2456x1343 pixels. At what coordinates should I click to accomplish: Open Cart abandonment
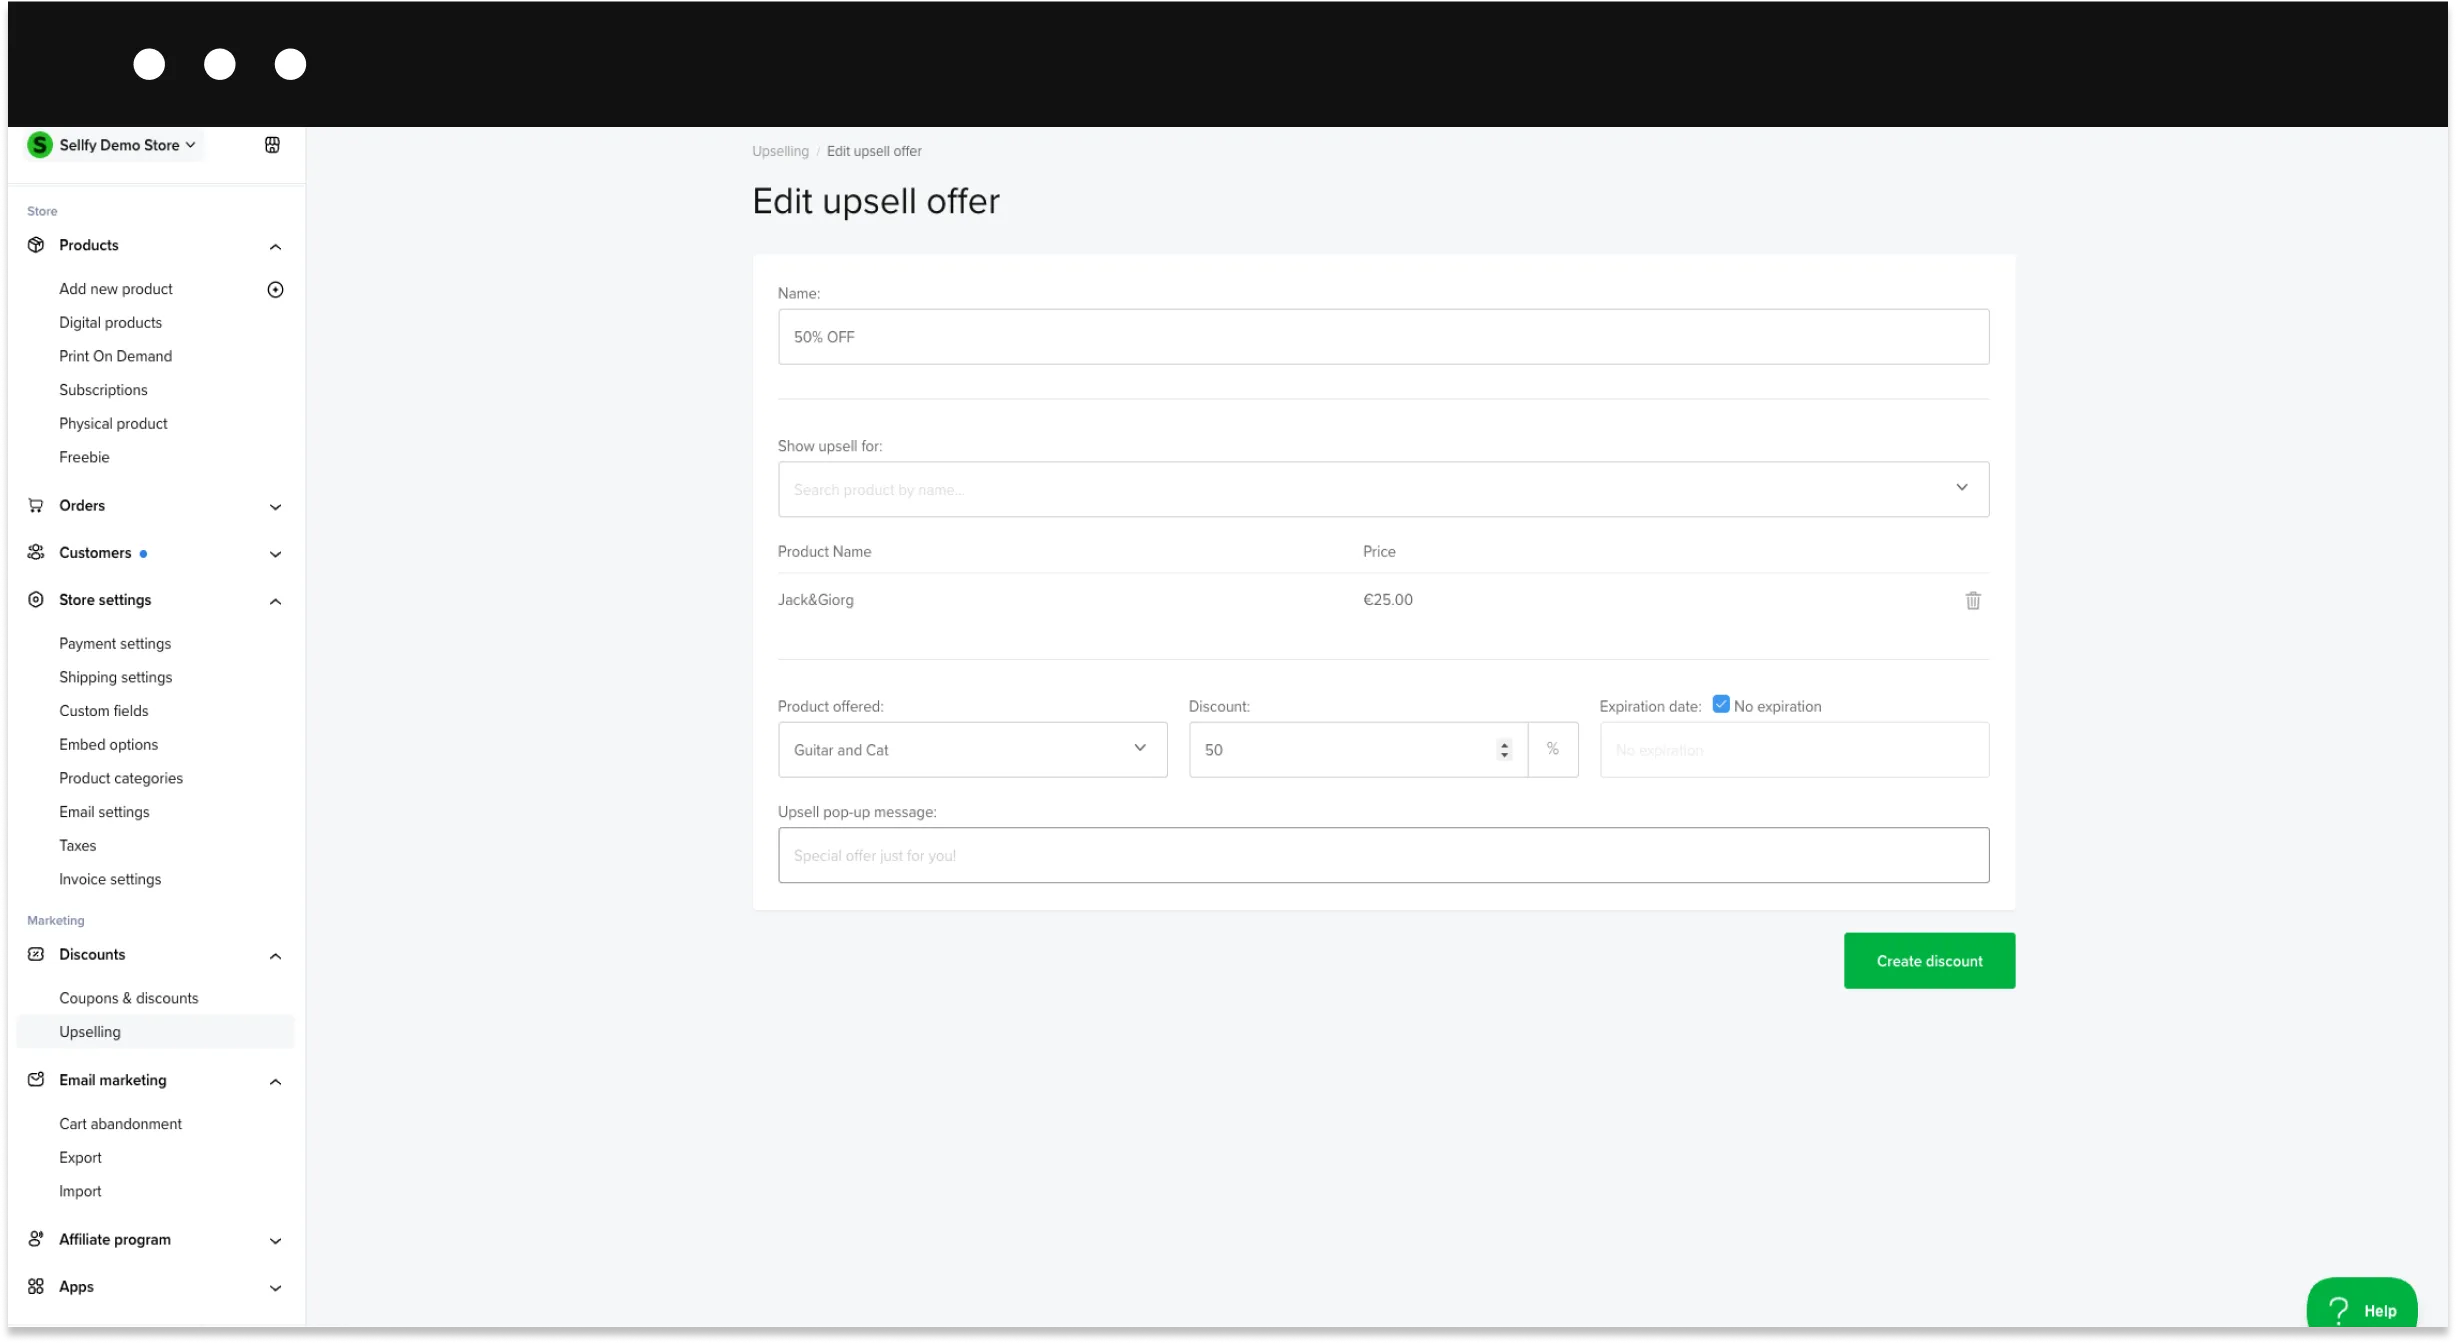120,1124
